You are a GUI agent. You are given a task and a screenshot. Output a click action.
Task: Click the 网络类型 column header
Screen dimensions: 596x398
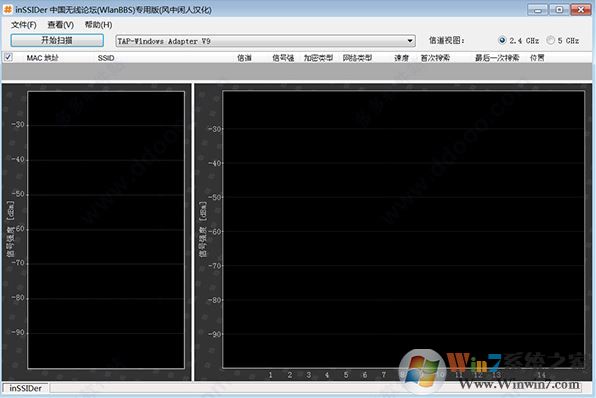357,58
